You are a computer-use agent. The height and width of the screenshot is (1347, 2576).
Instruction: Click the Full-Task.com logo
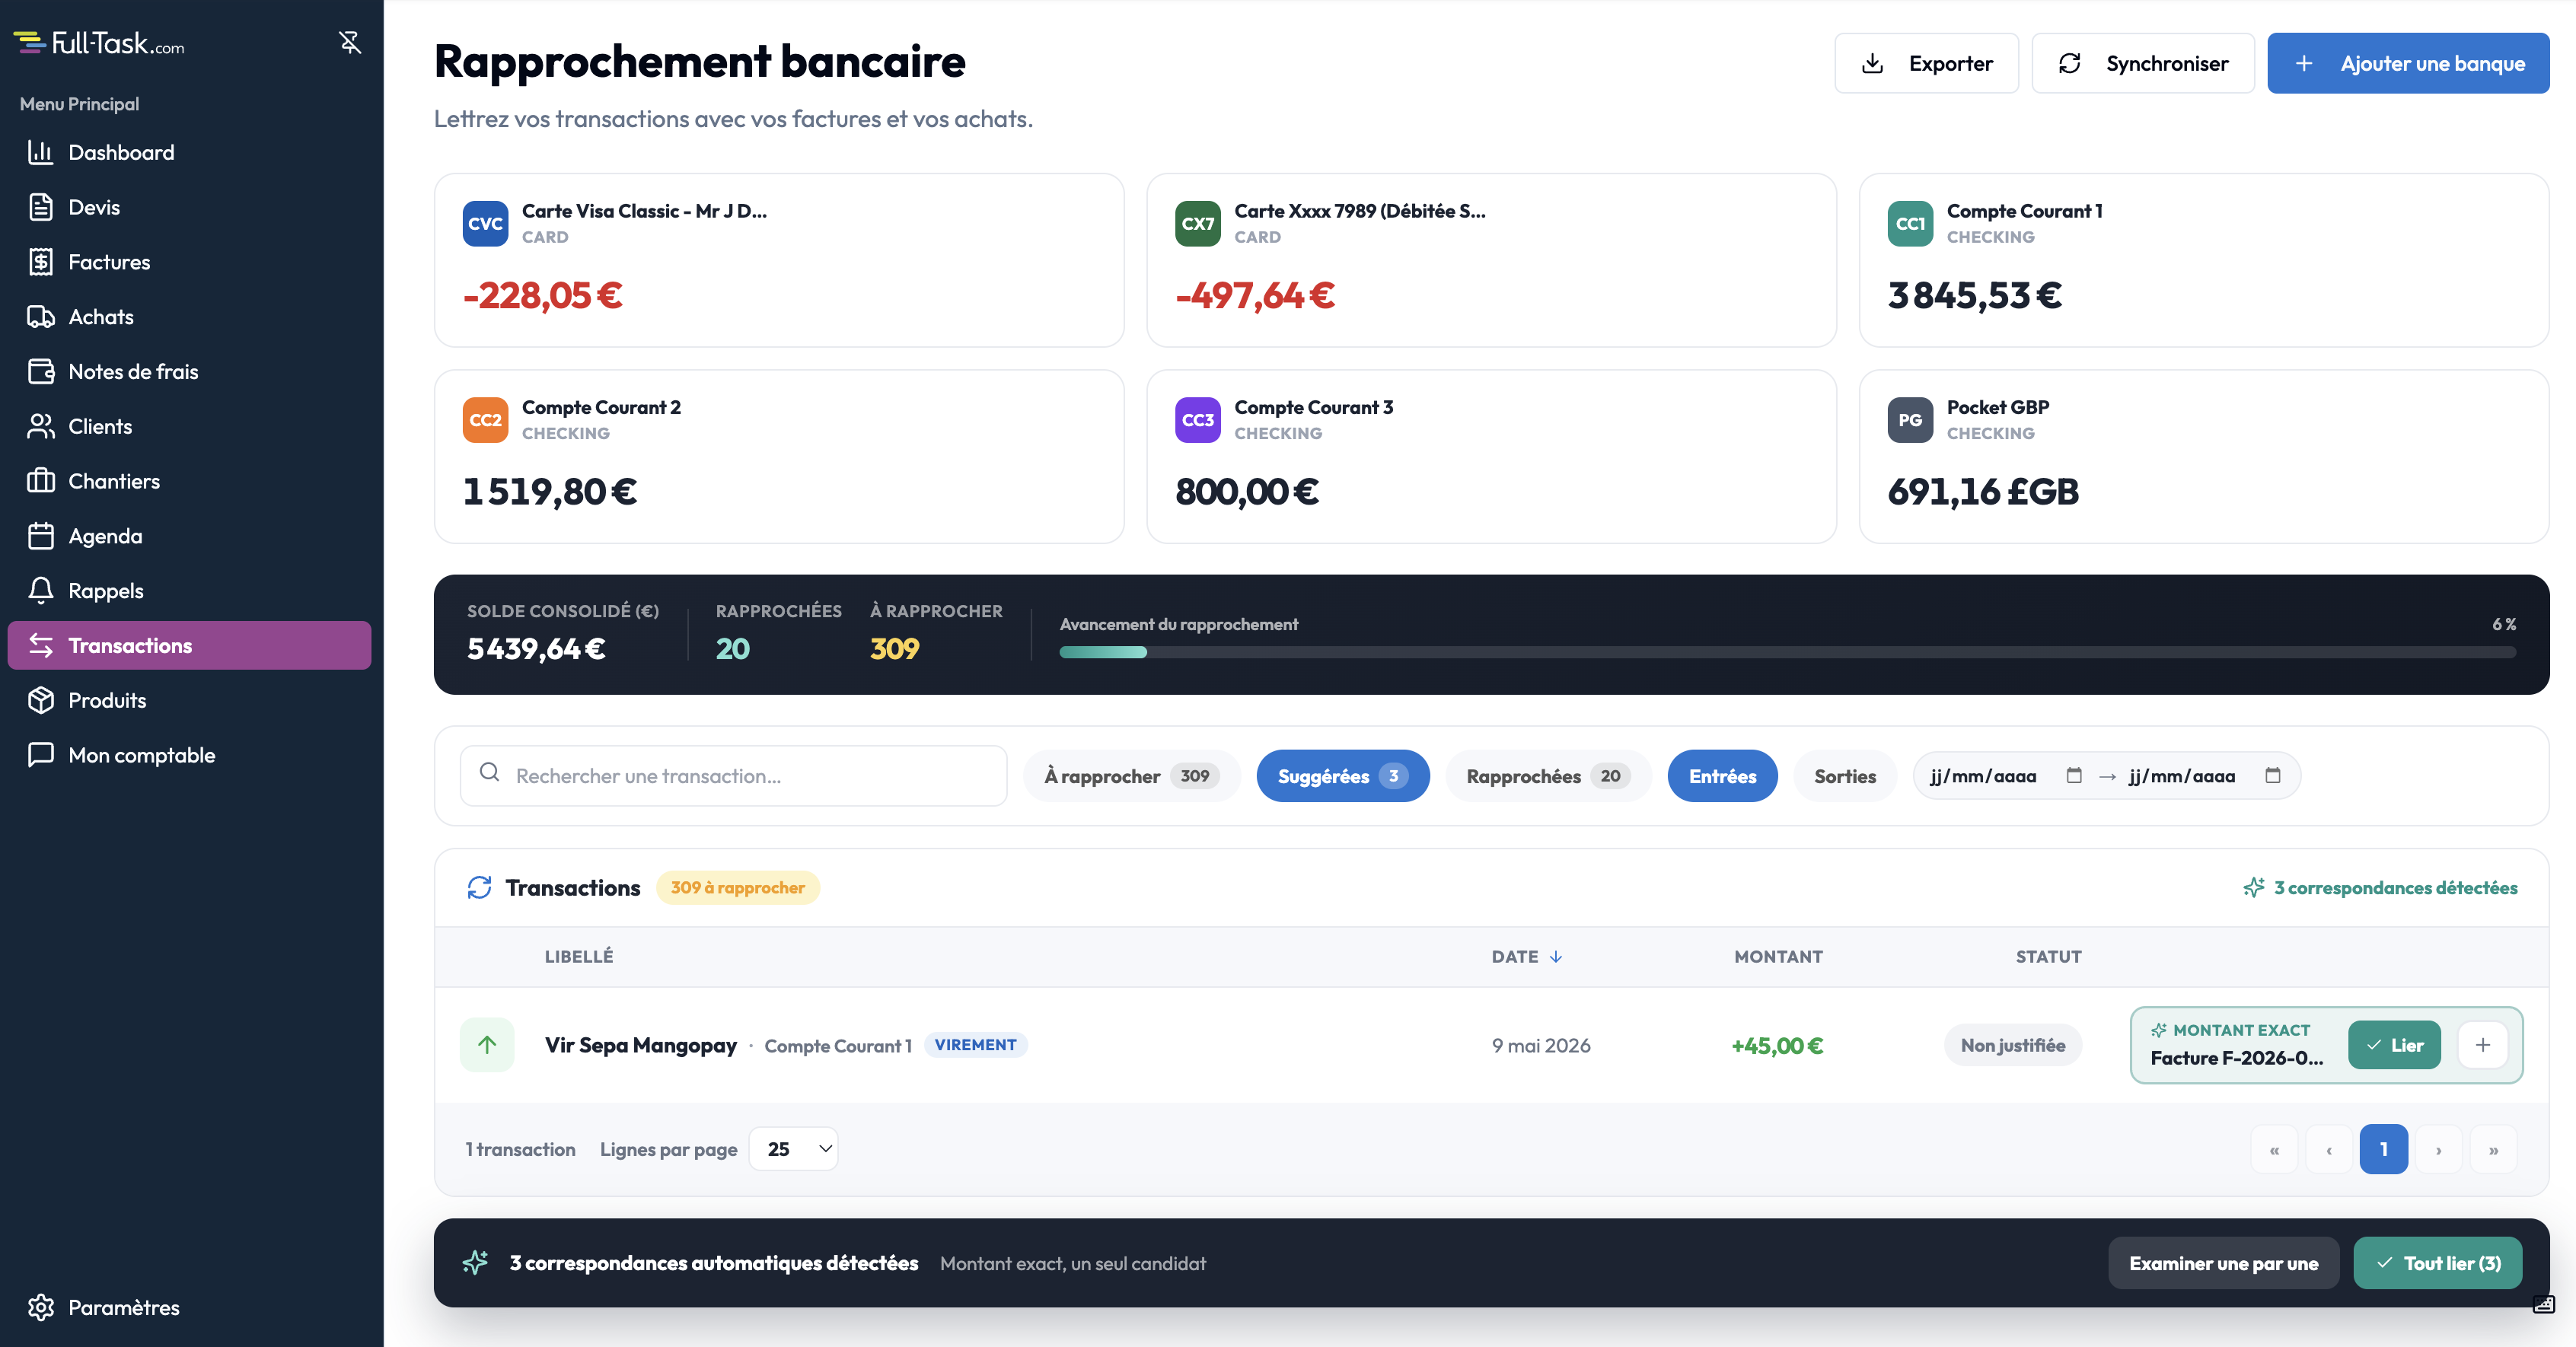point(99,43)
